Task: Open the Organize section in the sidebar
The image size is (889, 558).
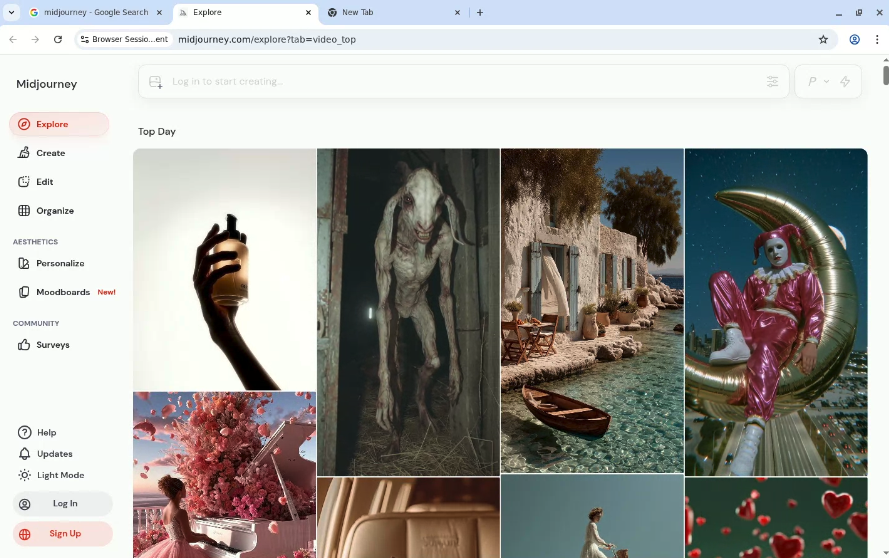Action: [x=55, y=211]
